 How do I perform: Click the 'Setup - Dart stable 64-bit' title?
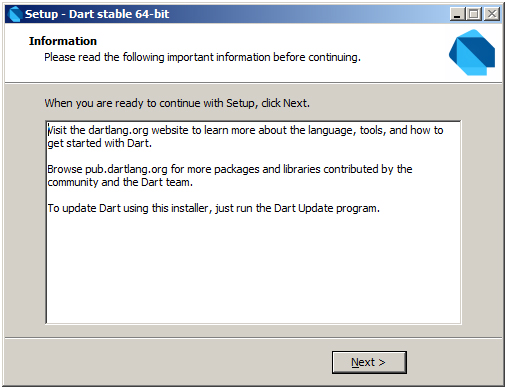click(x=97, y=14)
